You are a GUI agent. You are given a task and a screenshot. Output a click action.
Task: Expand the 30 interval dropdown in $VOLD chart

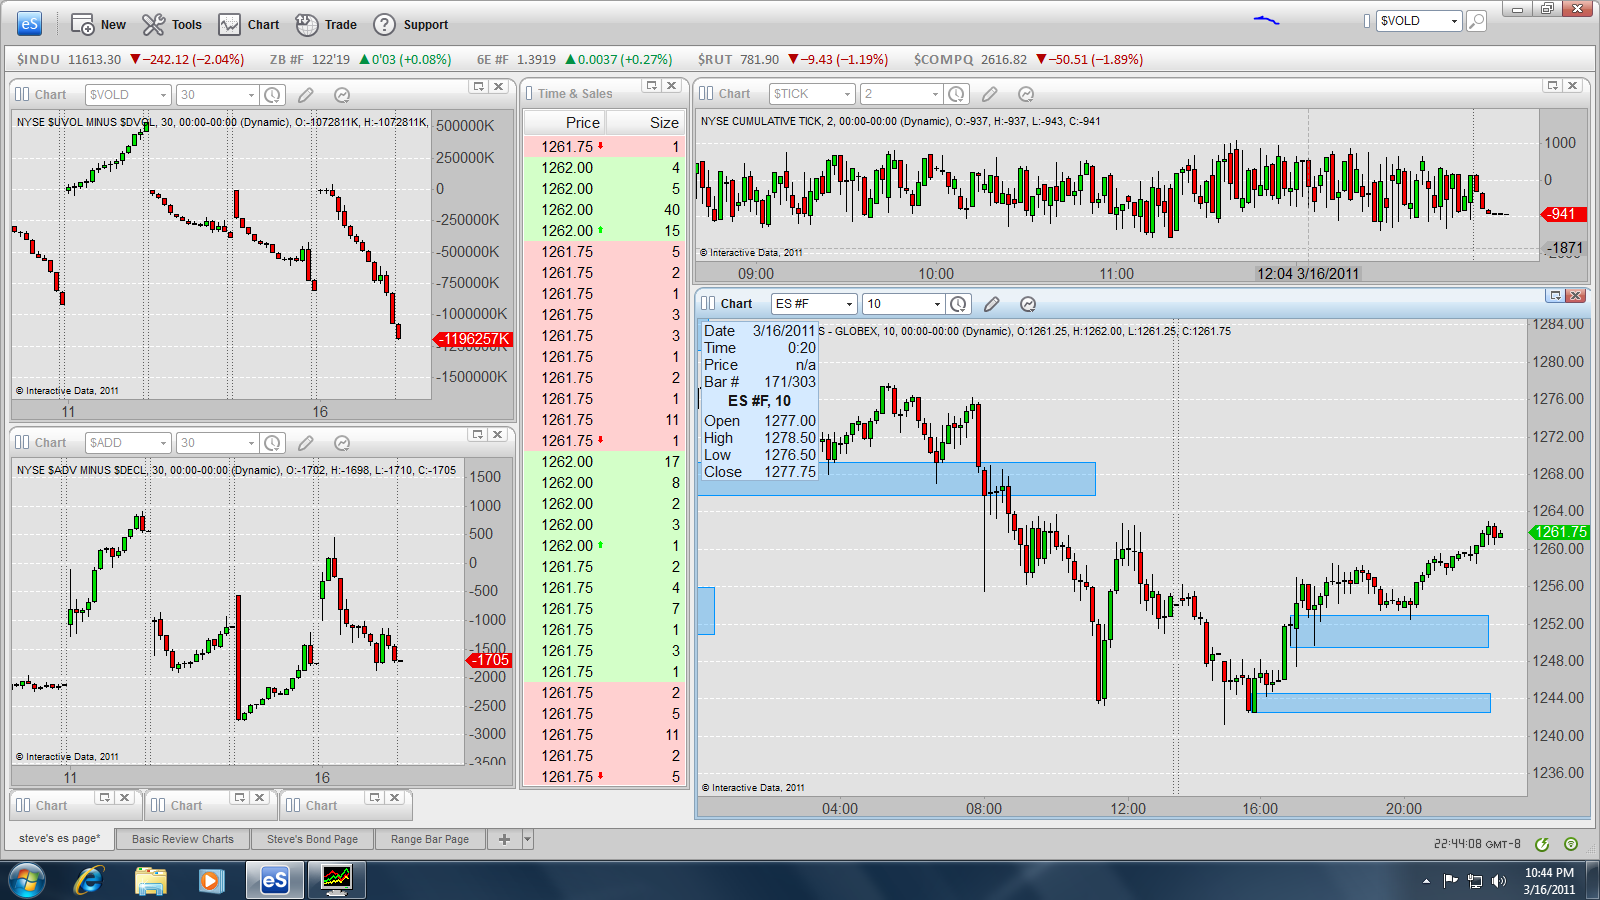click(251, 95)
